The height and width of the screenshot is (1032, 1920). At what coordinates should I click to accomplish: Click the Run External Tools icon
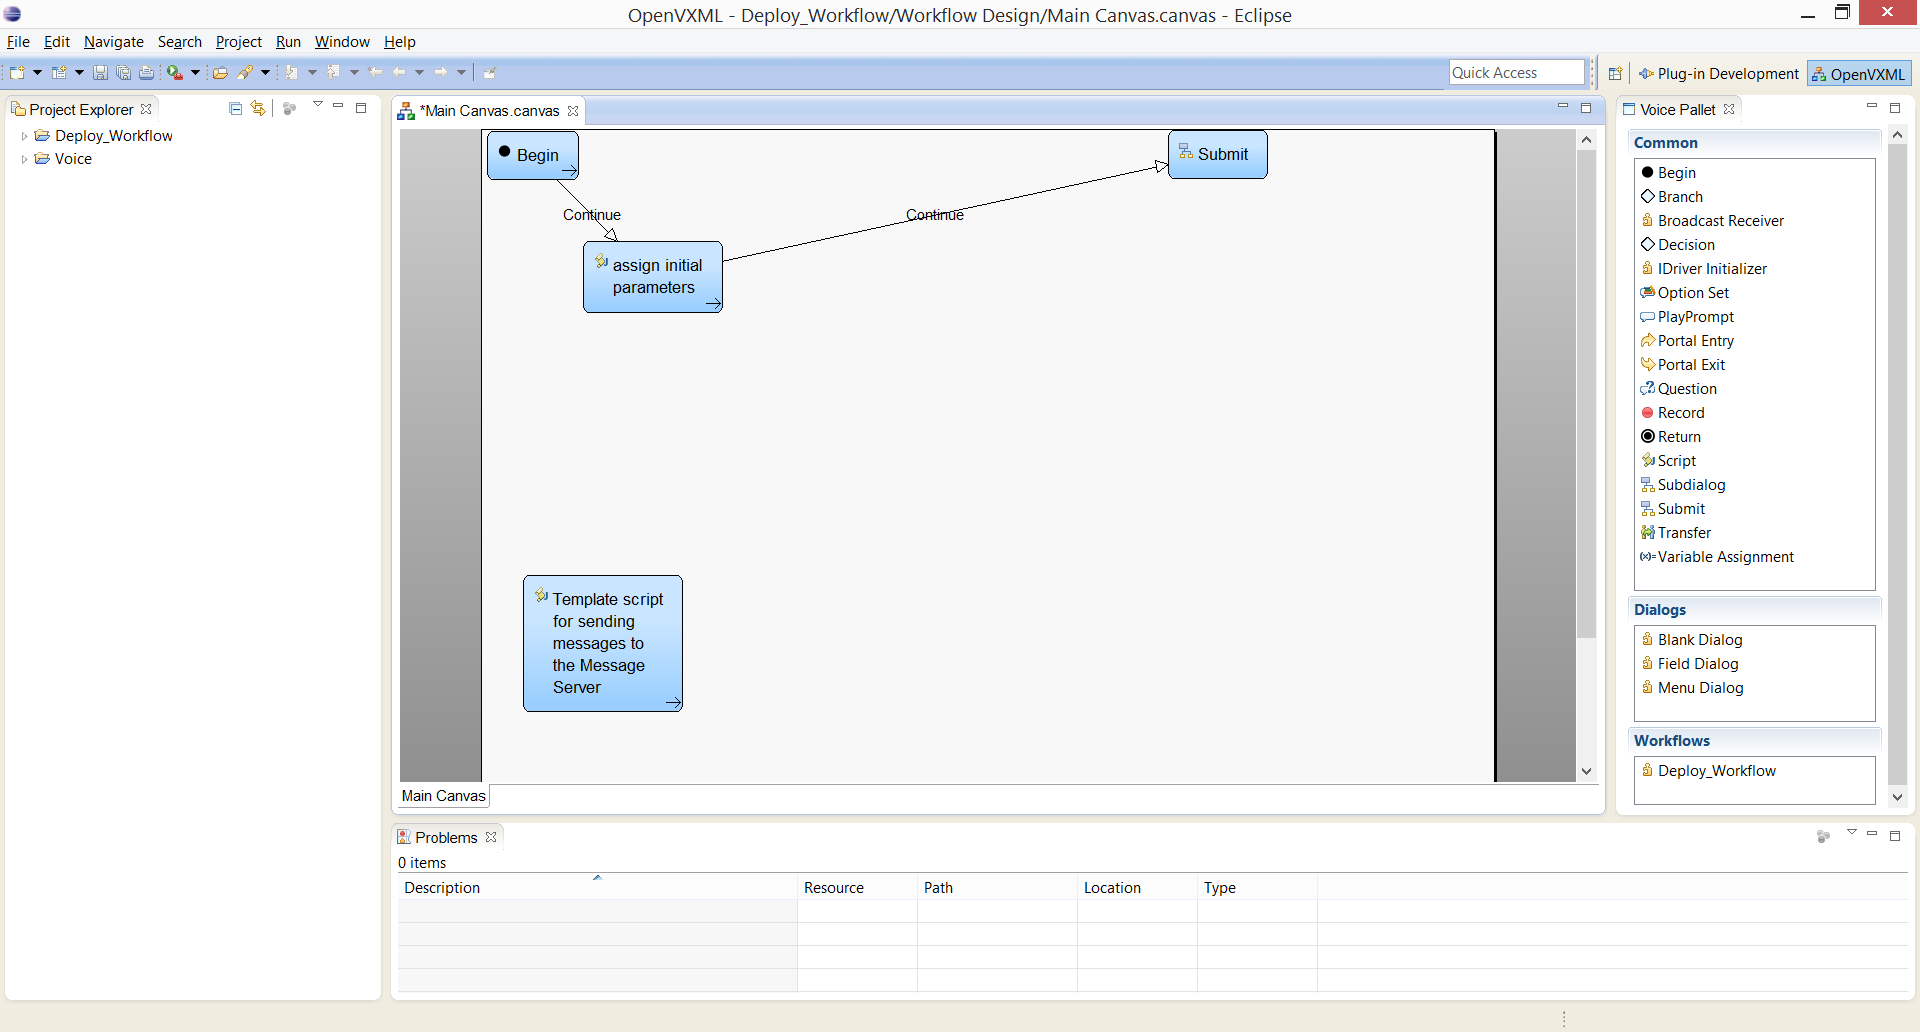point(175,72)
